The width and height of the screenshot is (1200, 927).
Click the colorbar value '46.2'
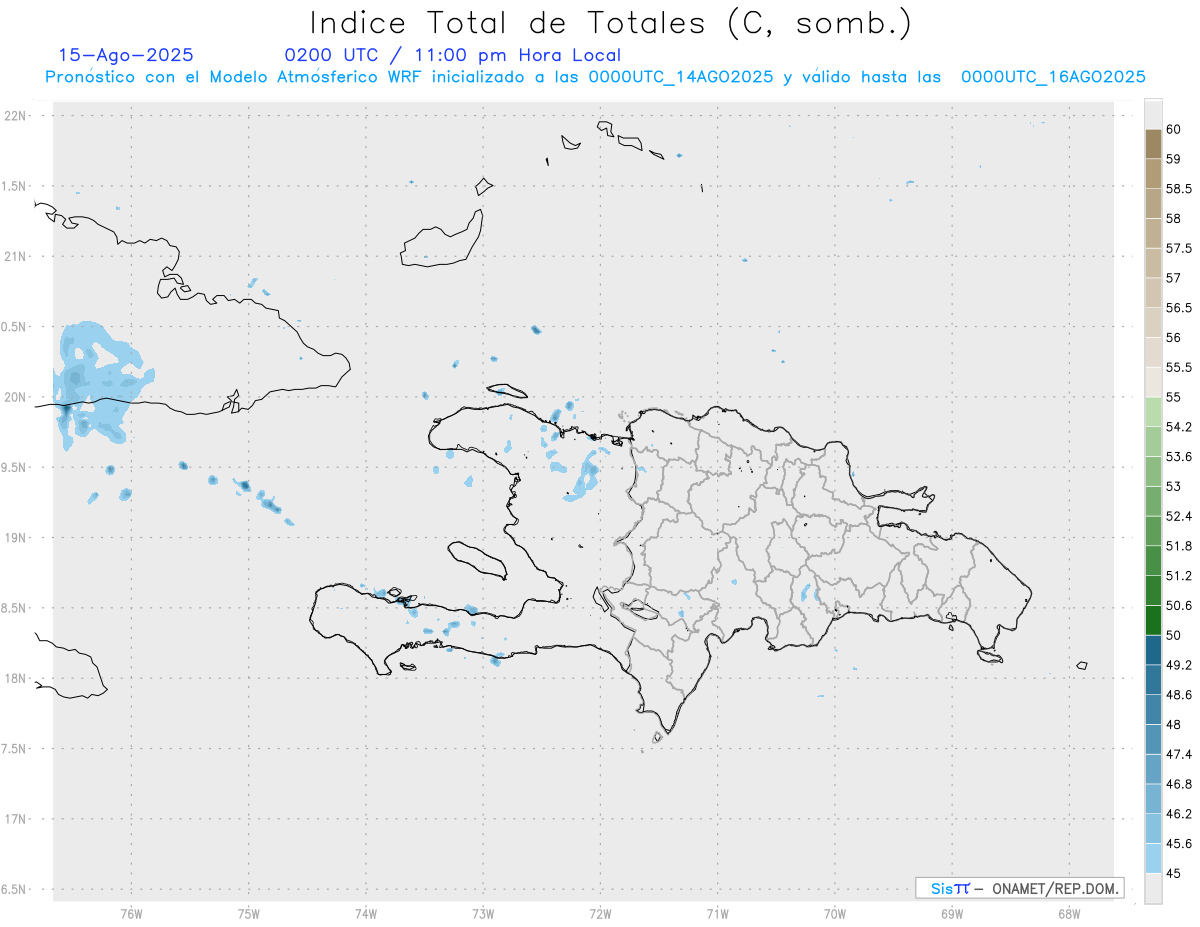pyautogui.click(x=1179, y=814)
